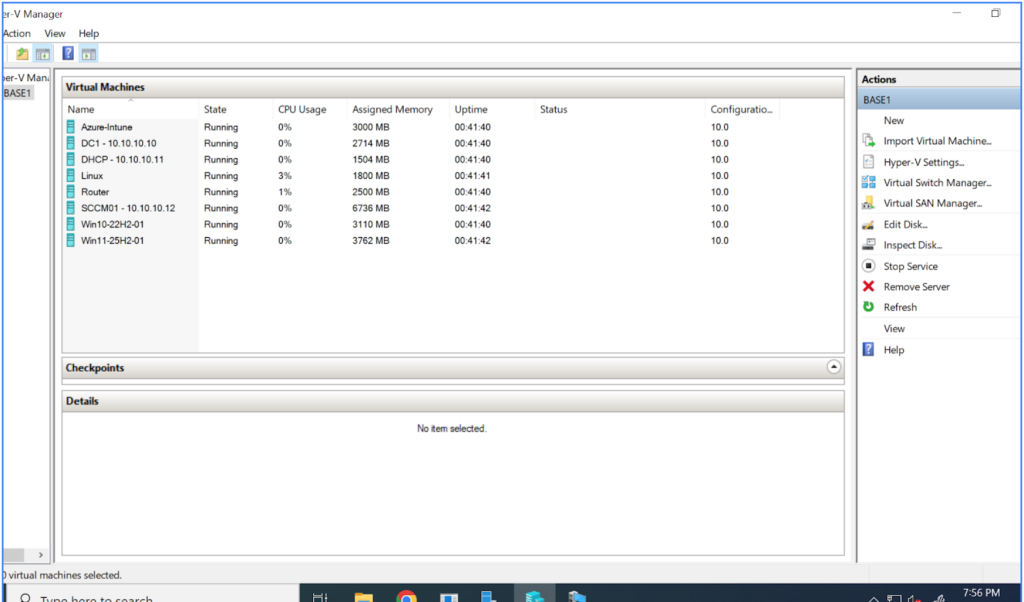Image resolution: width=1024 pixels, height=602 pixels.
Task: Click the green Refresh icon
Action: [x=868, y=307]
